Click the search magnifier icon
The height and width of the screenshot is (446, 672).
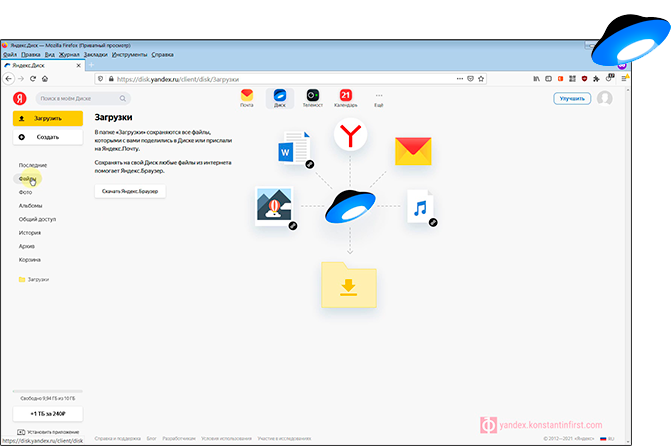[123, 99]
